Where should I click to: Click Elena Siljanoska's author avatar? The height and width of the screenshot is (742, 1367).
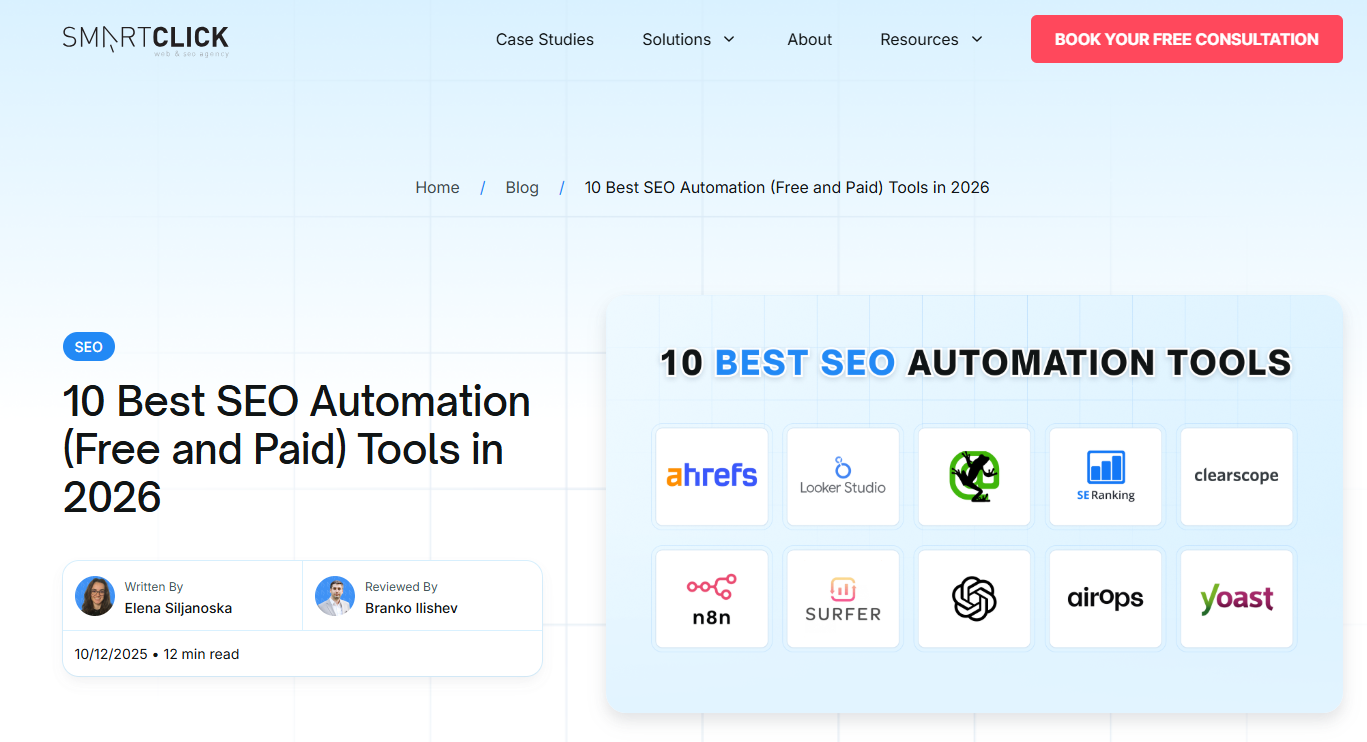click(95, 596)
